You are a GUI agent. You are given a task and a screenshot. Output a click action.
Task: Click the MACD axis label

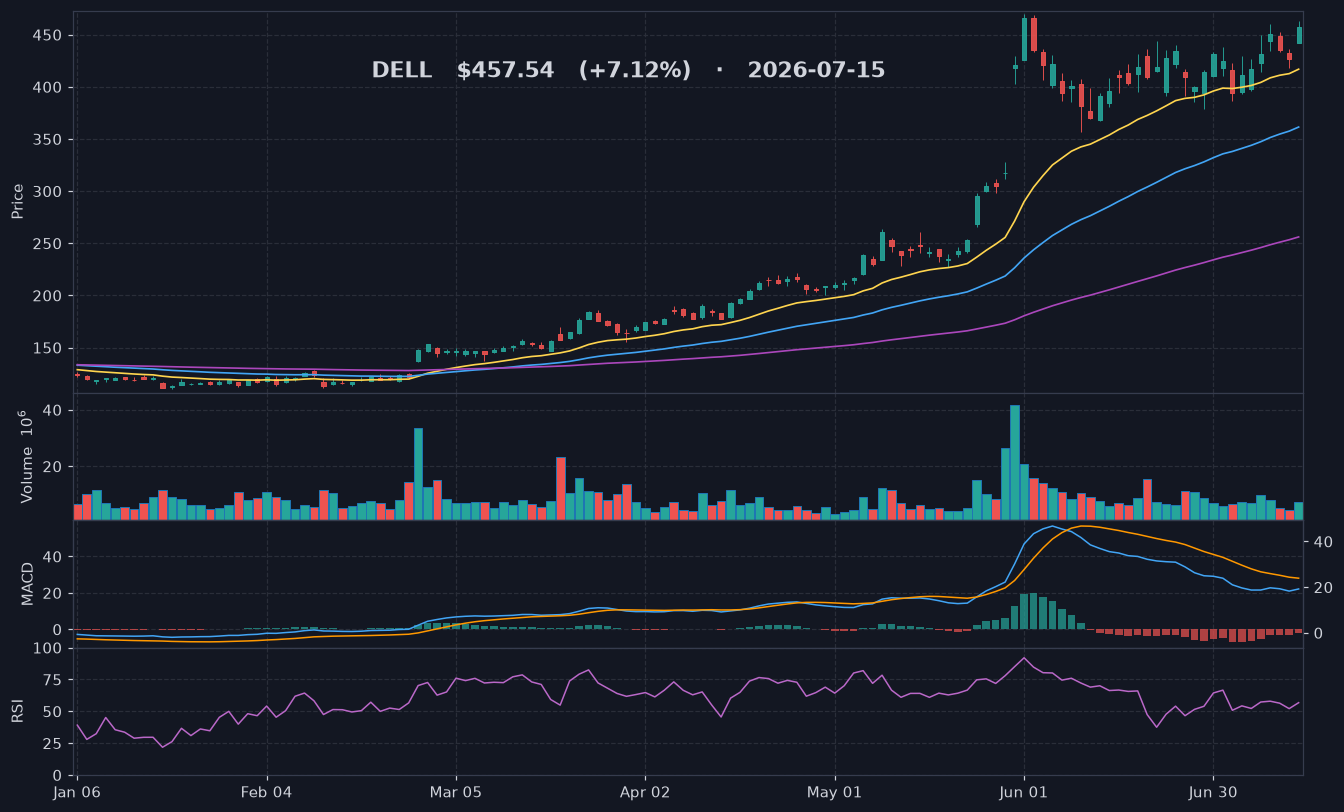27,583
